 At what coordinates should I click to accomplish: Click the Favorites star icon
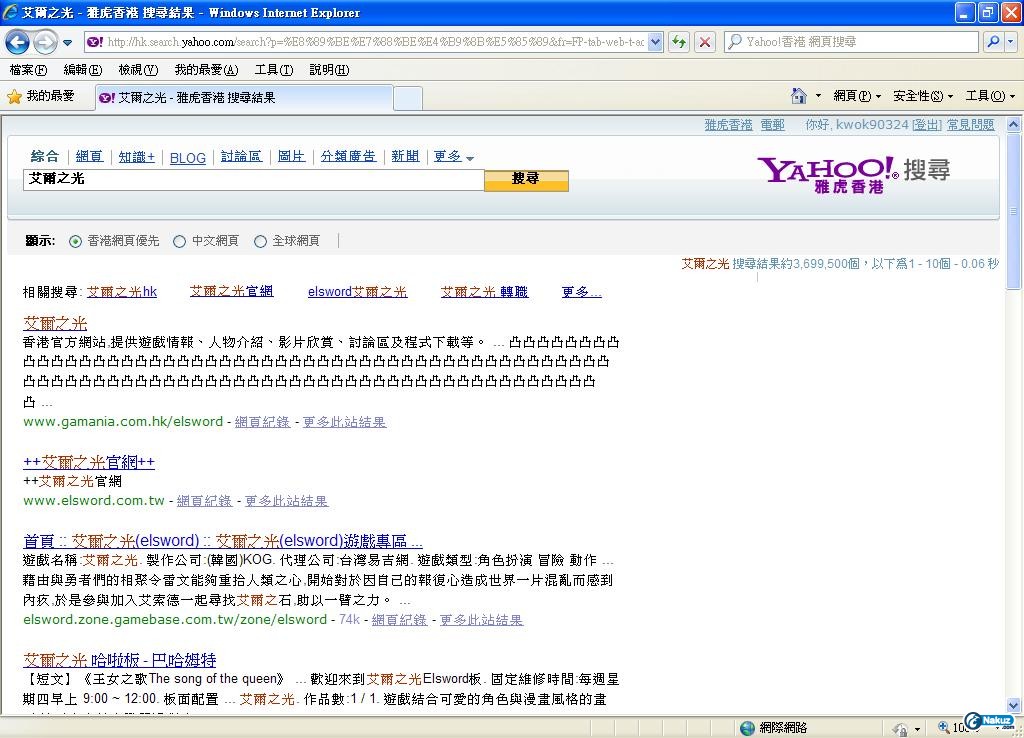click(x=14, y=97)
